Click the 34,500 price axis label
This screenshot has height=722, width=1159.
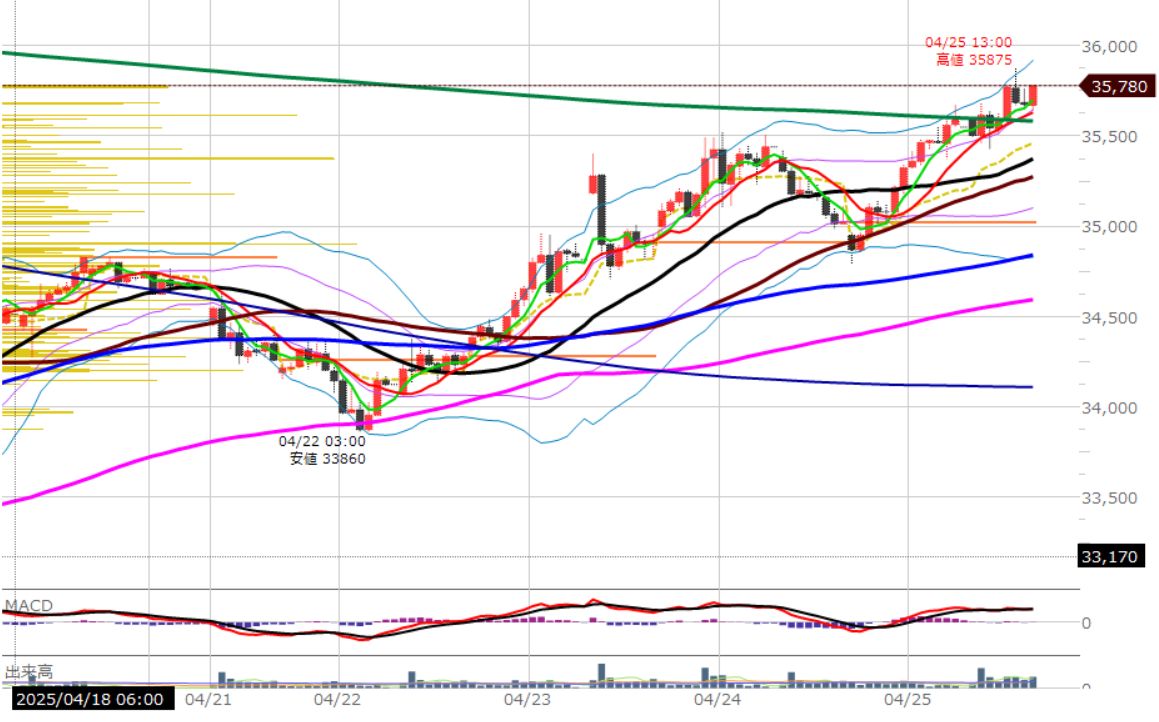pyautogui.click(x=1109, y=318)
